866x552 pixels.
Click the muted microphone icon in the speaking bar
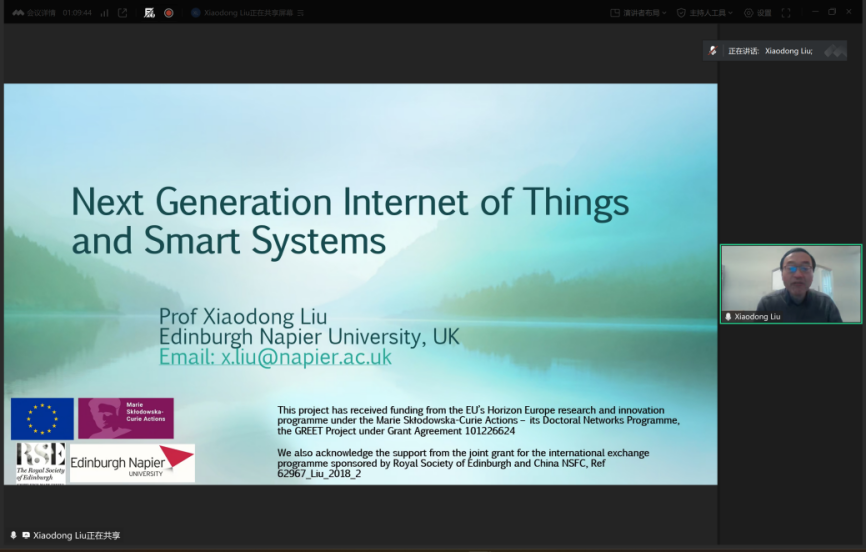(713, 50)
